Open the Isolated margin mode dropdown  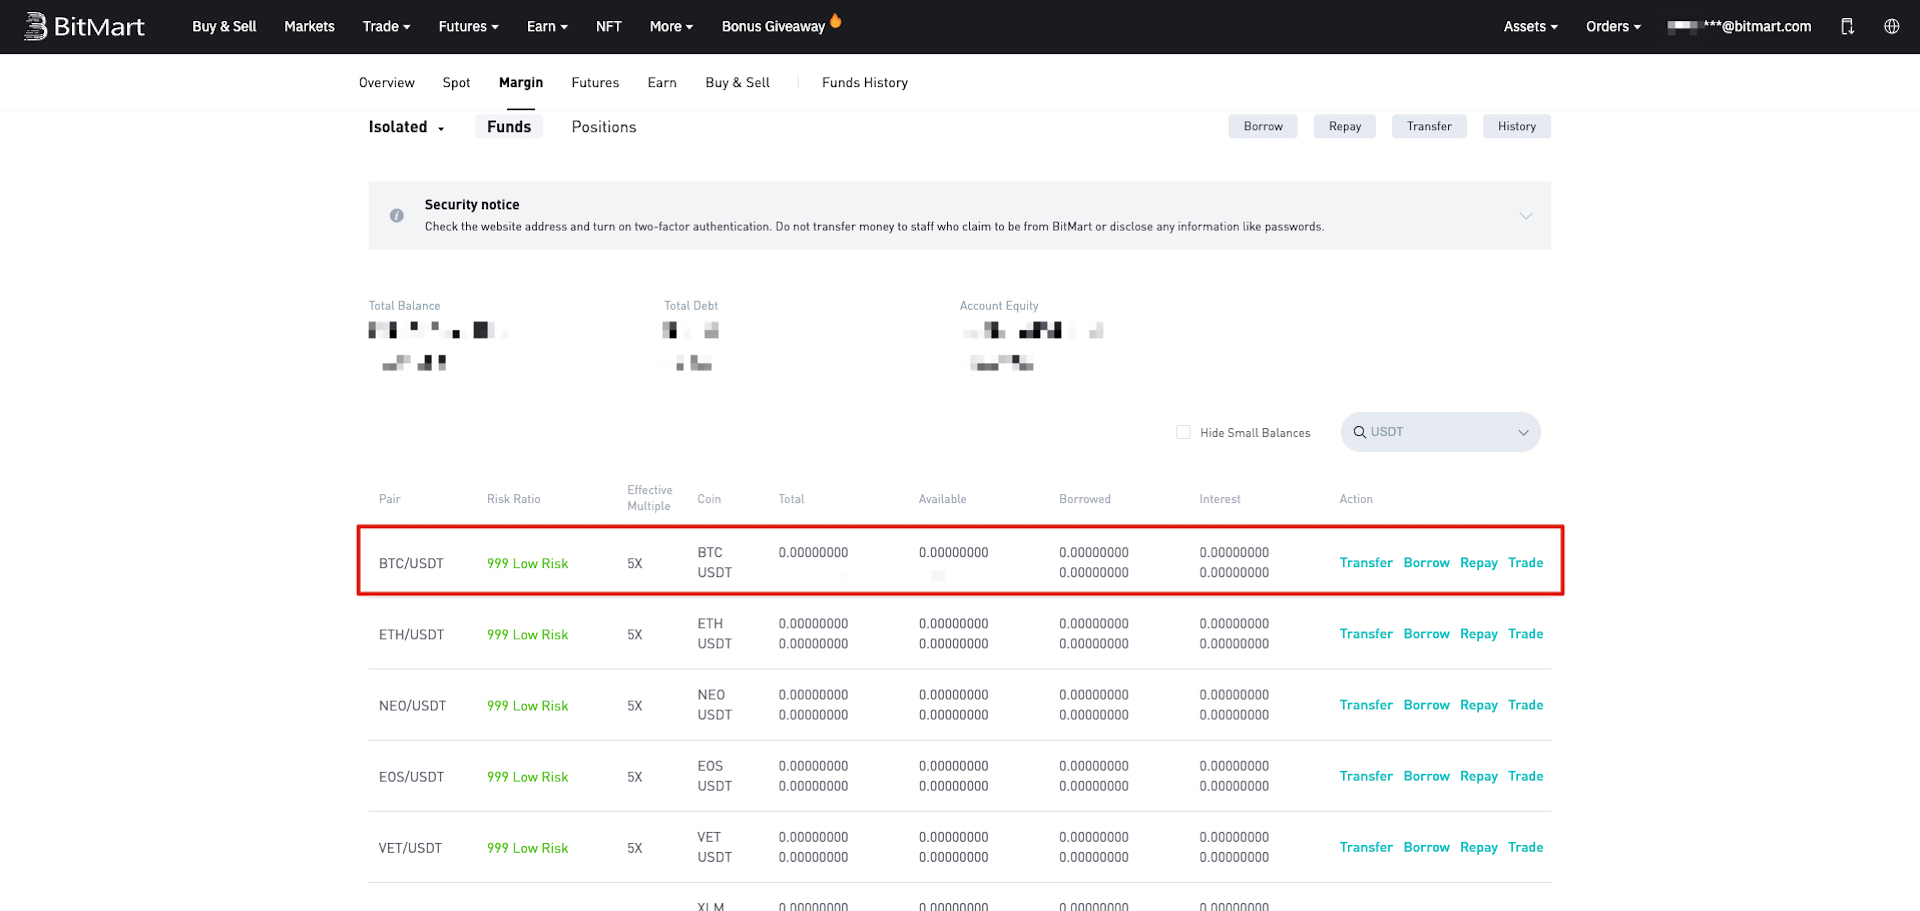[406, 127]
